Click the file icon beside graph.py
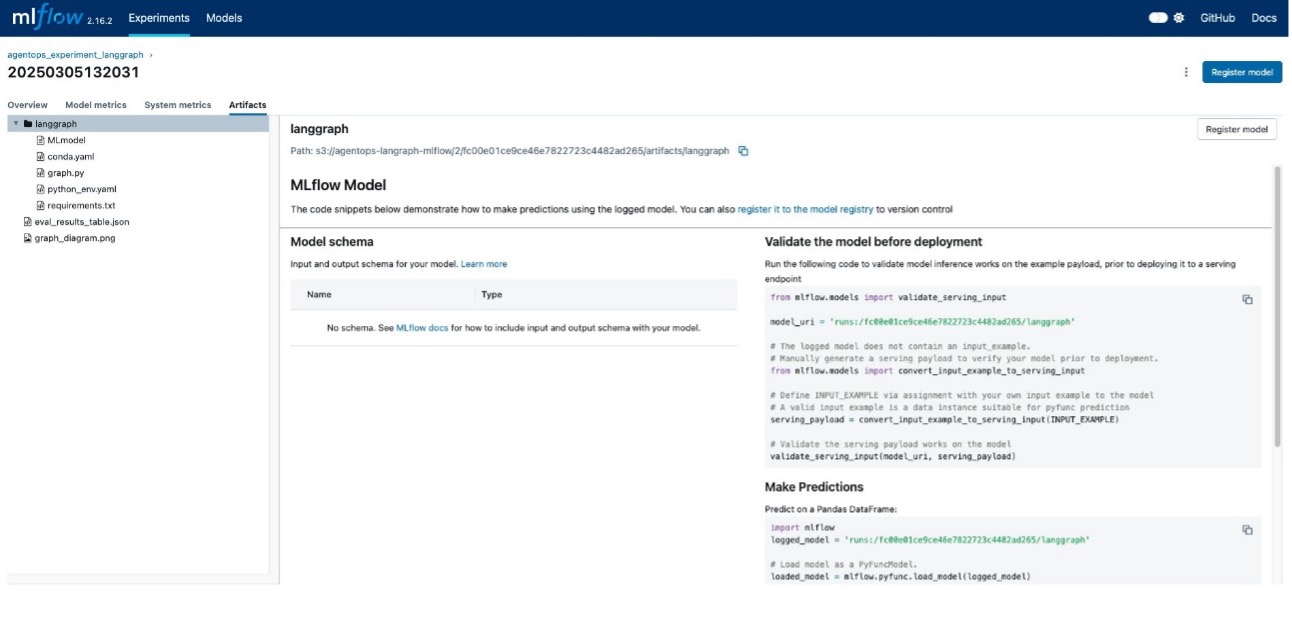Viewport: 1292px width, 635px height. point(41,173)
